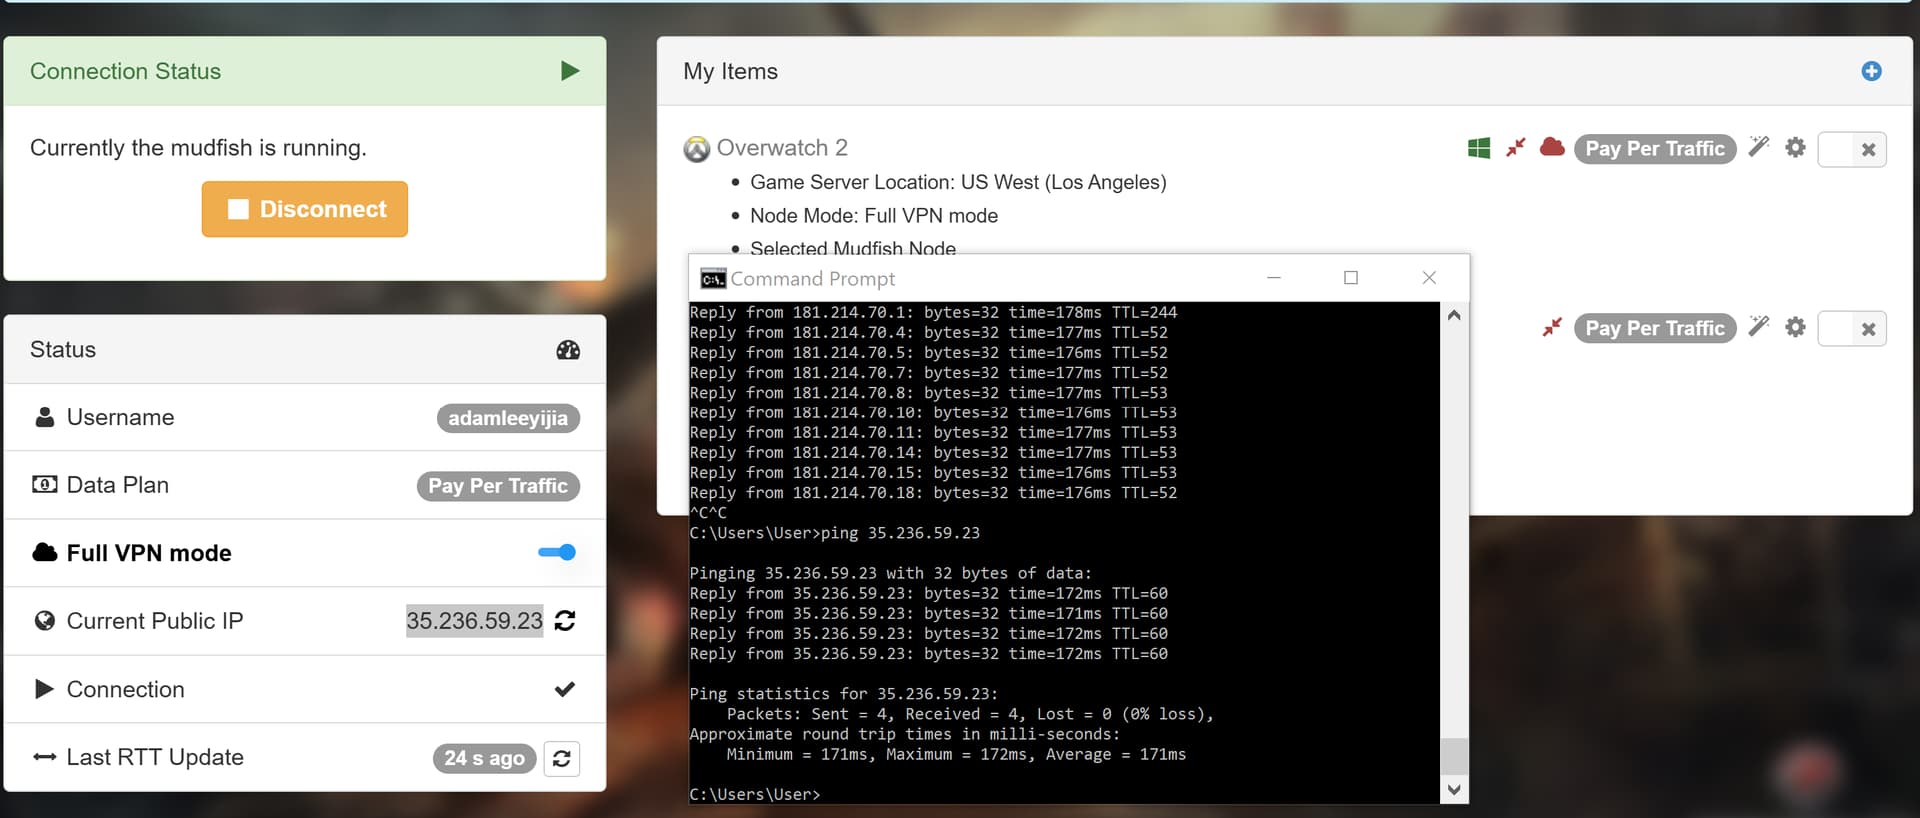This screenshot has height=818, width=1920.
Task: Click the Pay Per Traffic badge in Data Plan
Action: click(497, 486)
